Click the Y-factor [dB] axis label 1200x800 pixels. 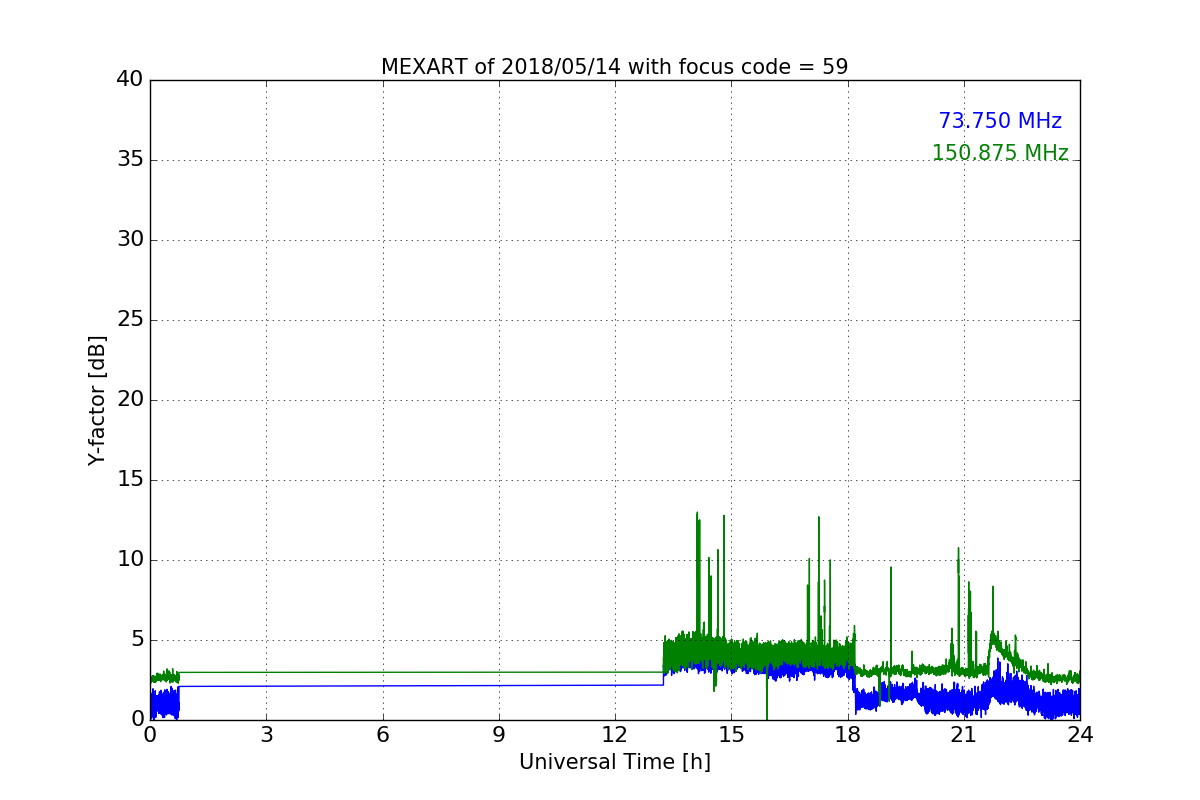(97, 400)
